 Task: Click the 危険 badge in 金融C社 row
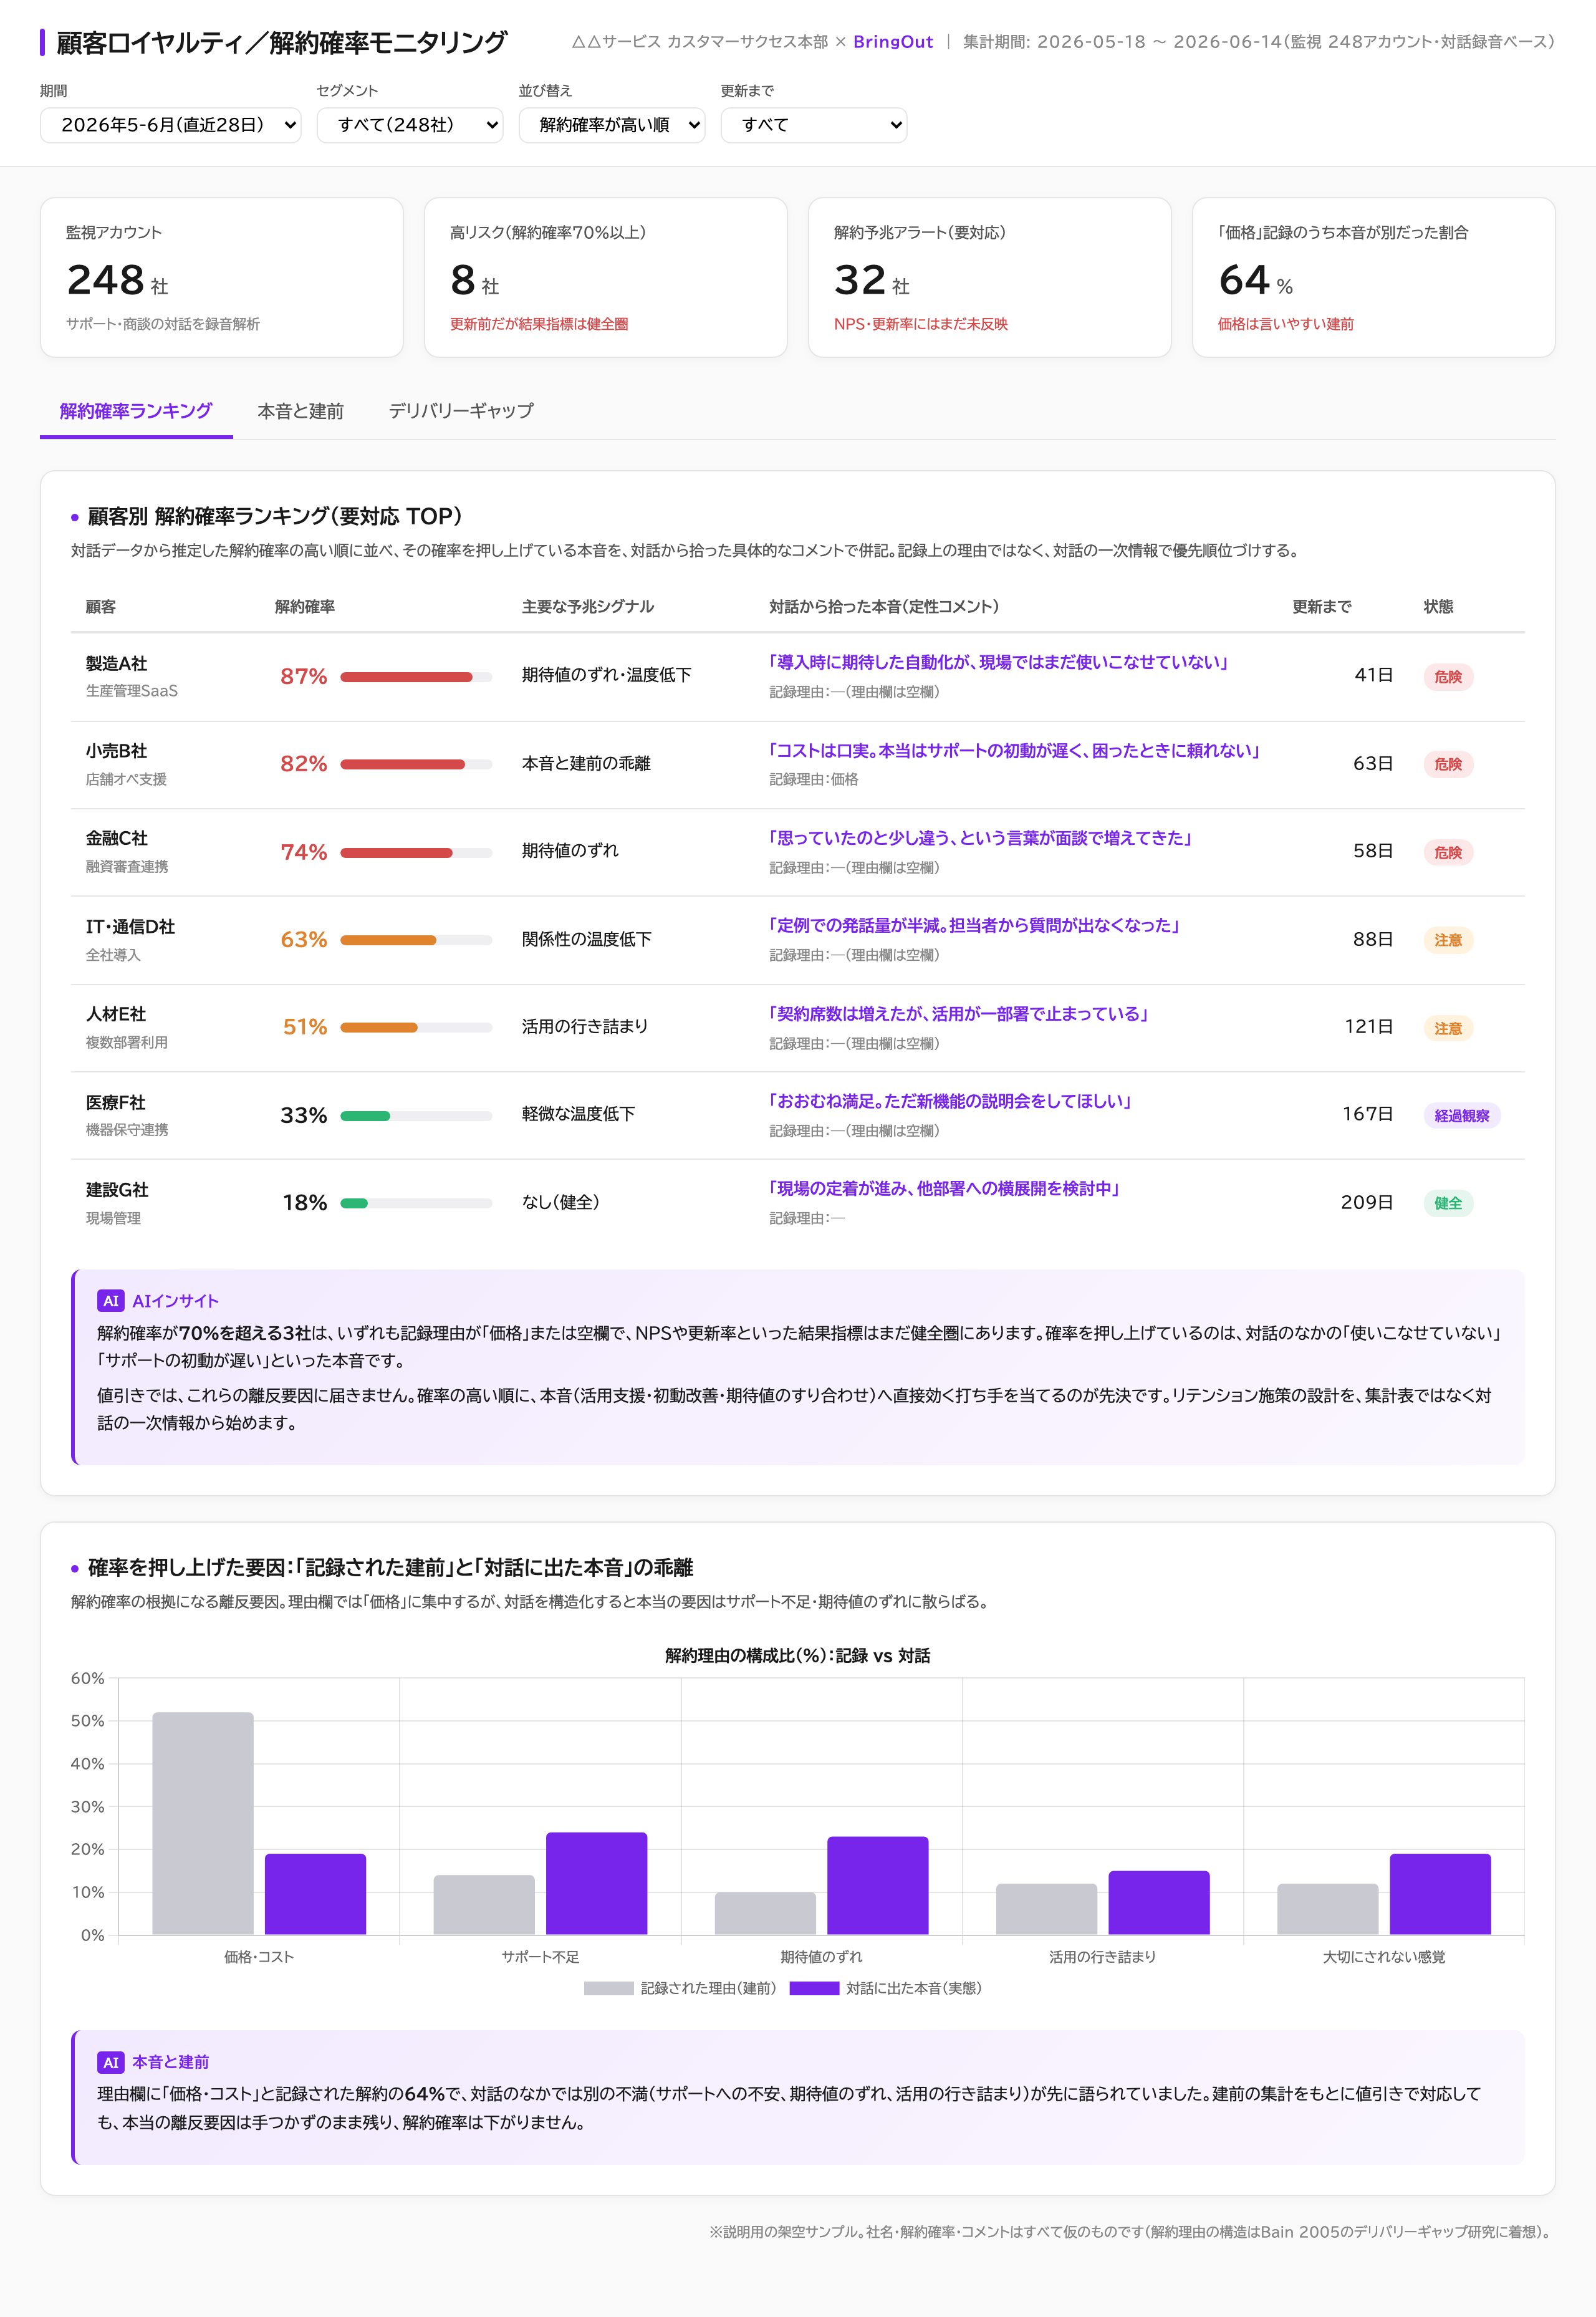coord(1447,853)
